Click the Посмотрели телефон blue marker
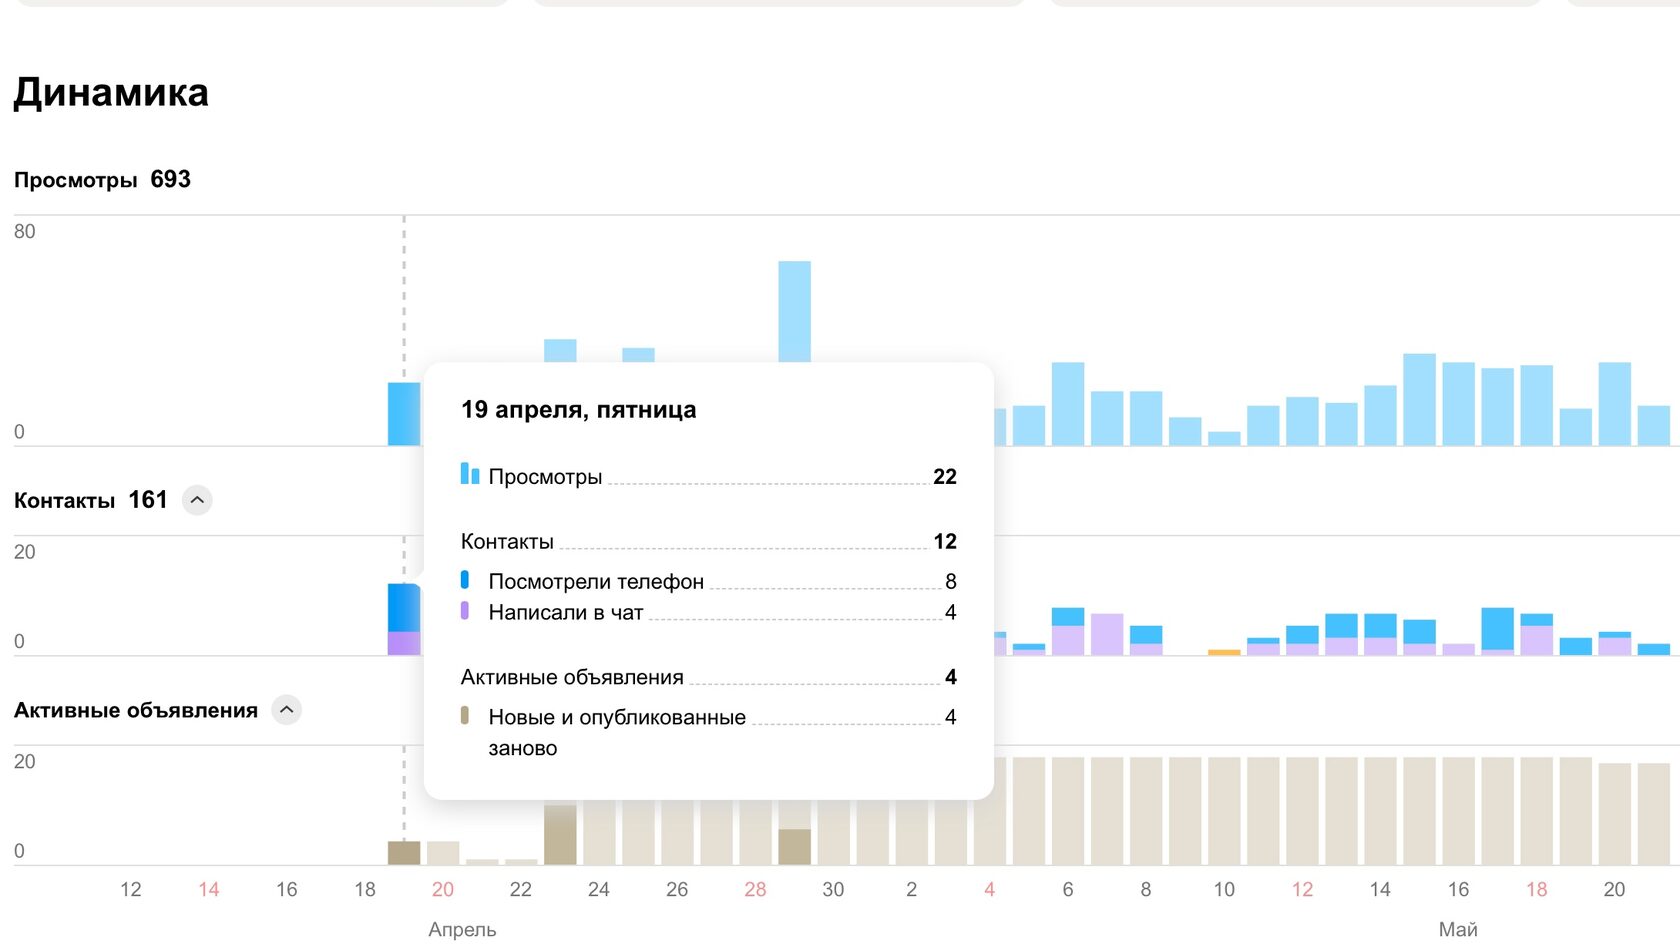The height and width of the screenshot is (944, 1680). coord(464,579)
